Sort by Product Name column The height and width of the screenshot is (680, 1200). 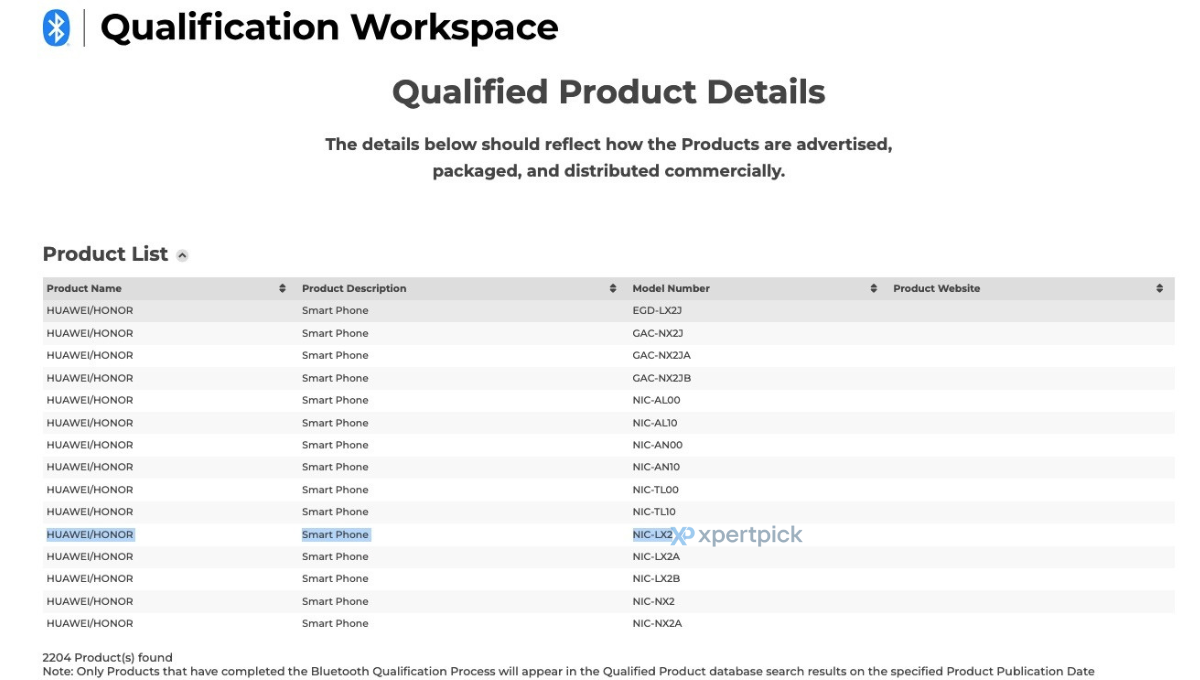pos(283,288)
